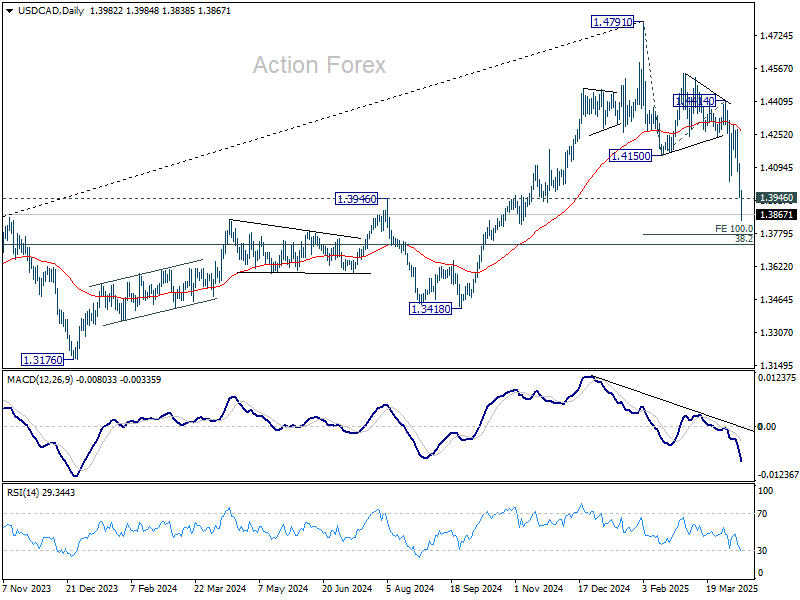Click the 1 Nov 2024 date label
Image resolution: width=800 pixels, height=600 pixels.
[x=539, y=589]
